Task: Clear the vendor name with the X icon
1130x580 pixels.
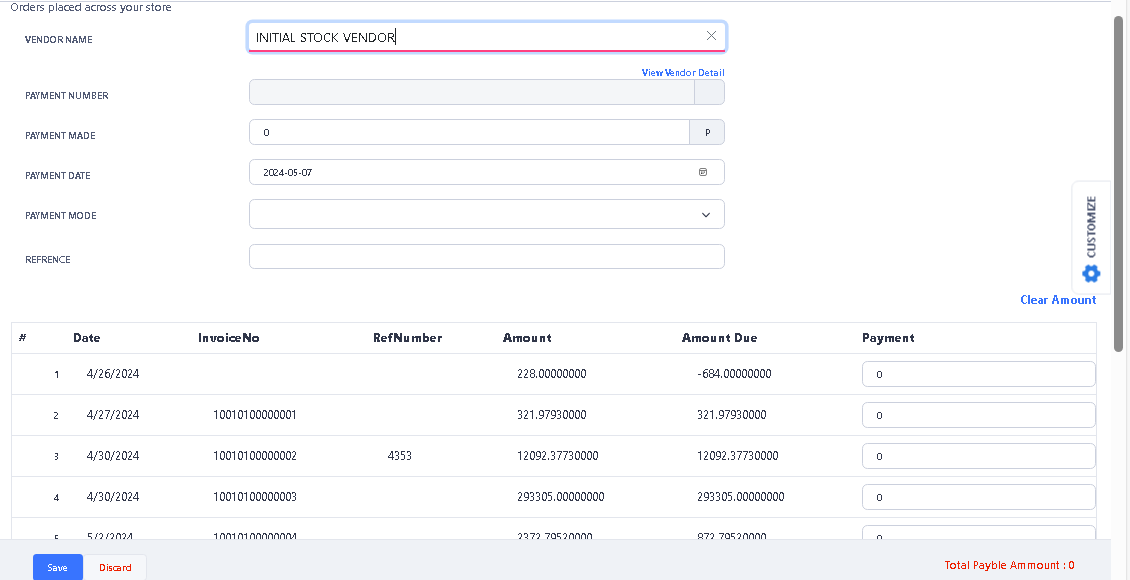Action: 711,36
